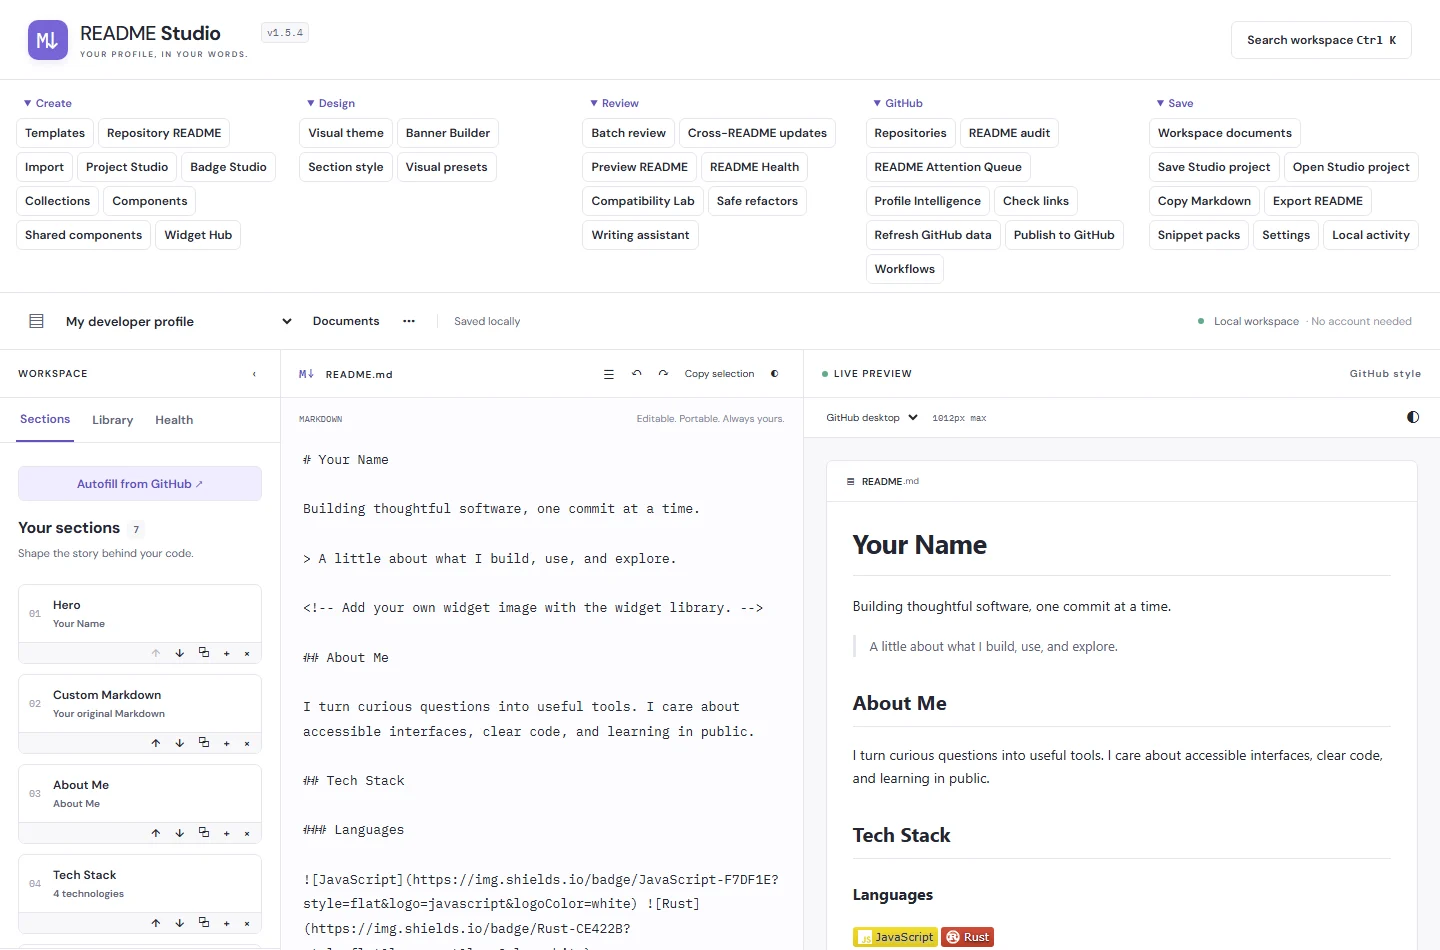This screenshot has height=950, width=1440.
Task: Open the GitHub desktop viewport dropdown
Action: click(x=872, y=418)
